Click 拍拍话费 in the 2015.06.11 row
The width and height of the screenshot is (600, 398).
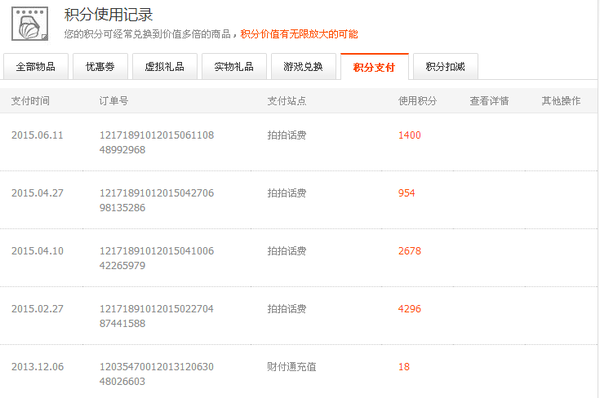point(287,135)
